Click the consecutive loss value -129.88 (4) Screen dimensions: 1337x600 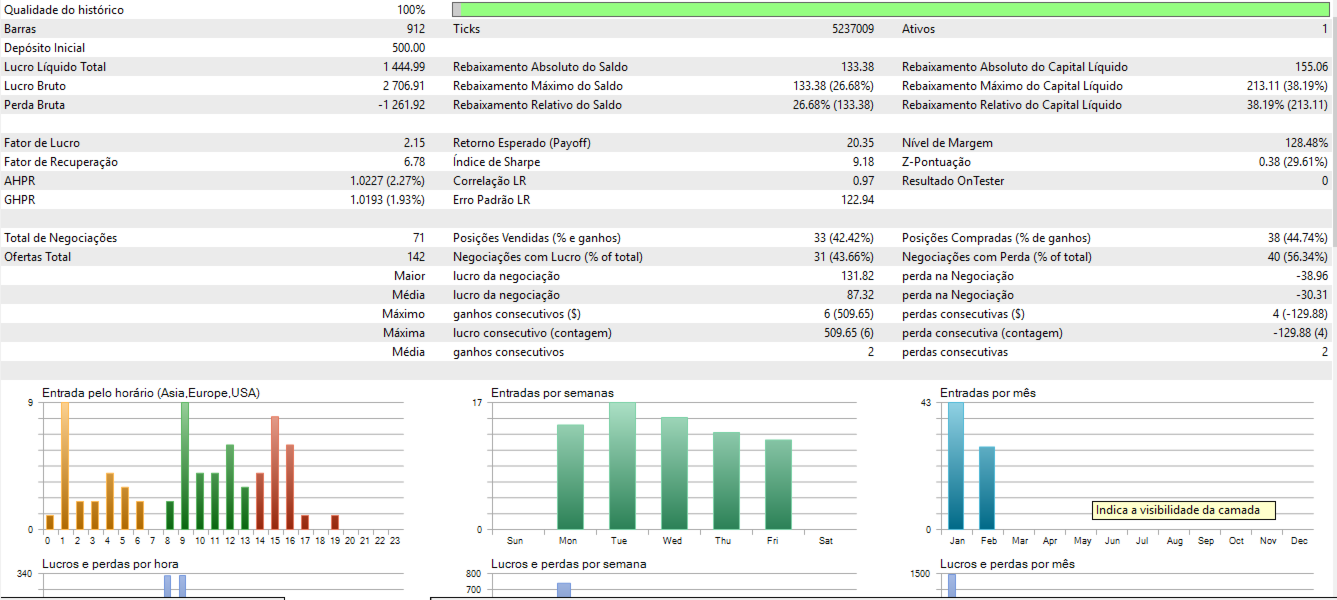[x=1299, y=333]
